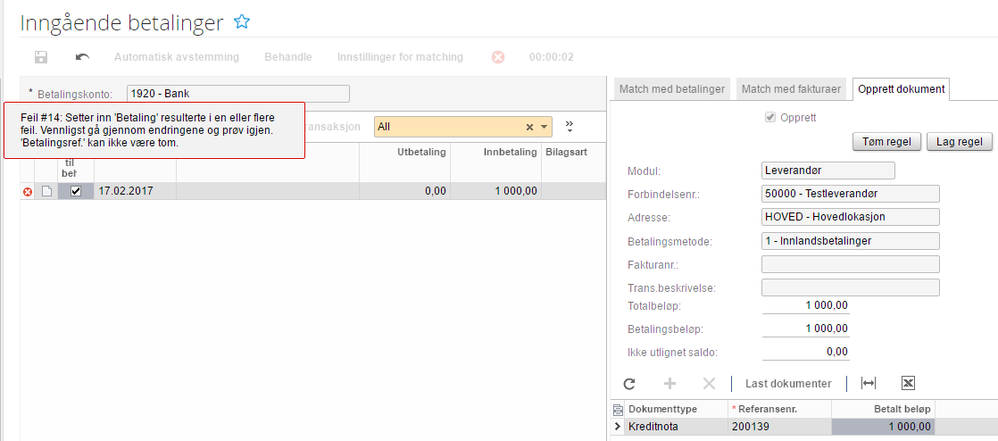Click the Innbetaling cell 1 000,00
This screenshot has width=998, height=441.
[x=495, y=191]
